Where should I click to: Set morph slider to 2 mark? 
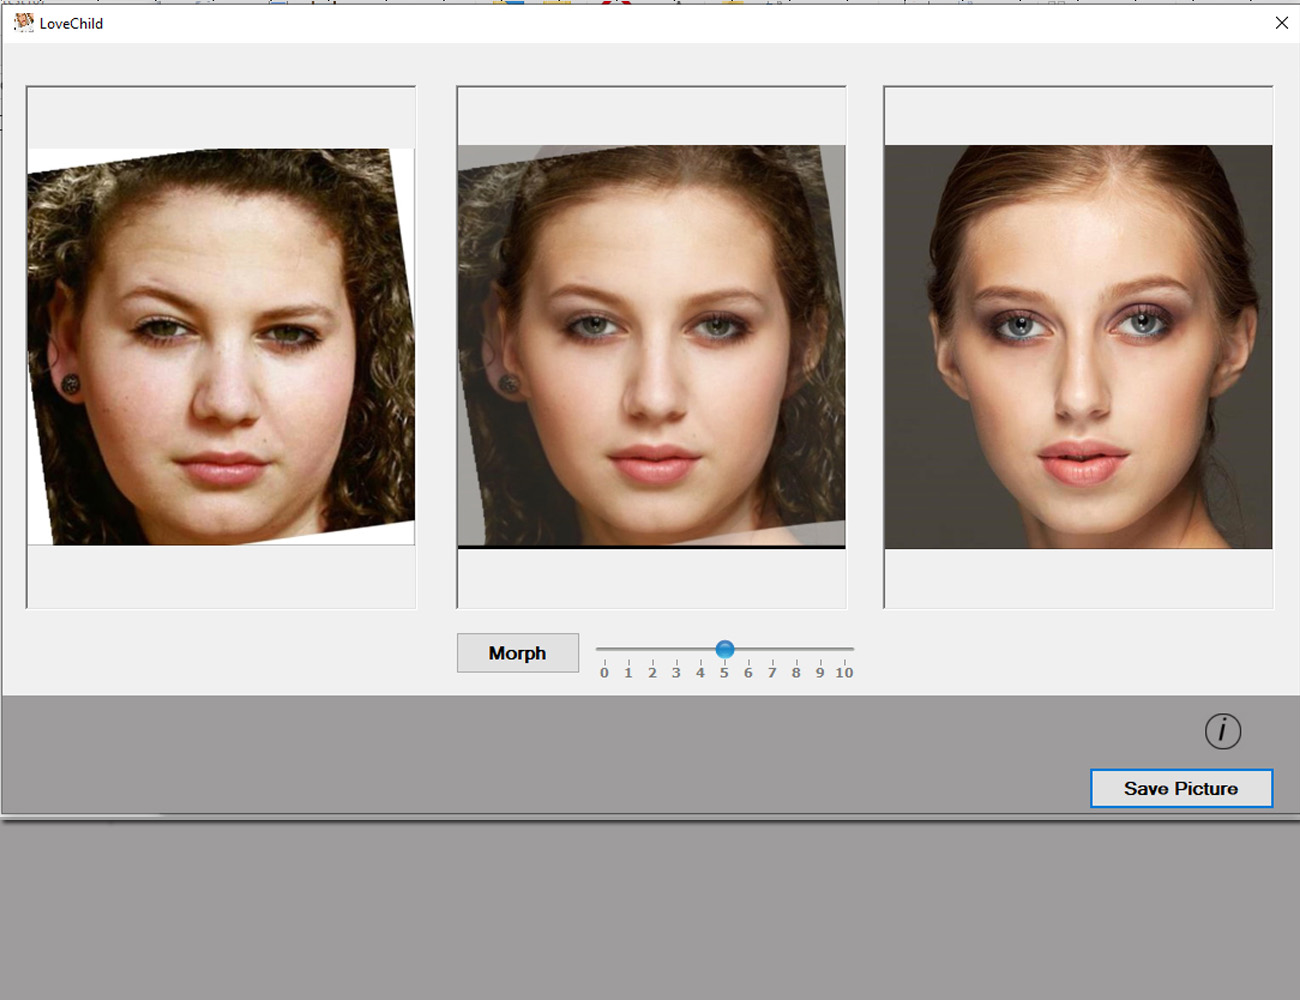click(653, 650)
